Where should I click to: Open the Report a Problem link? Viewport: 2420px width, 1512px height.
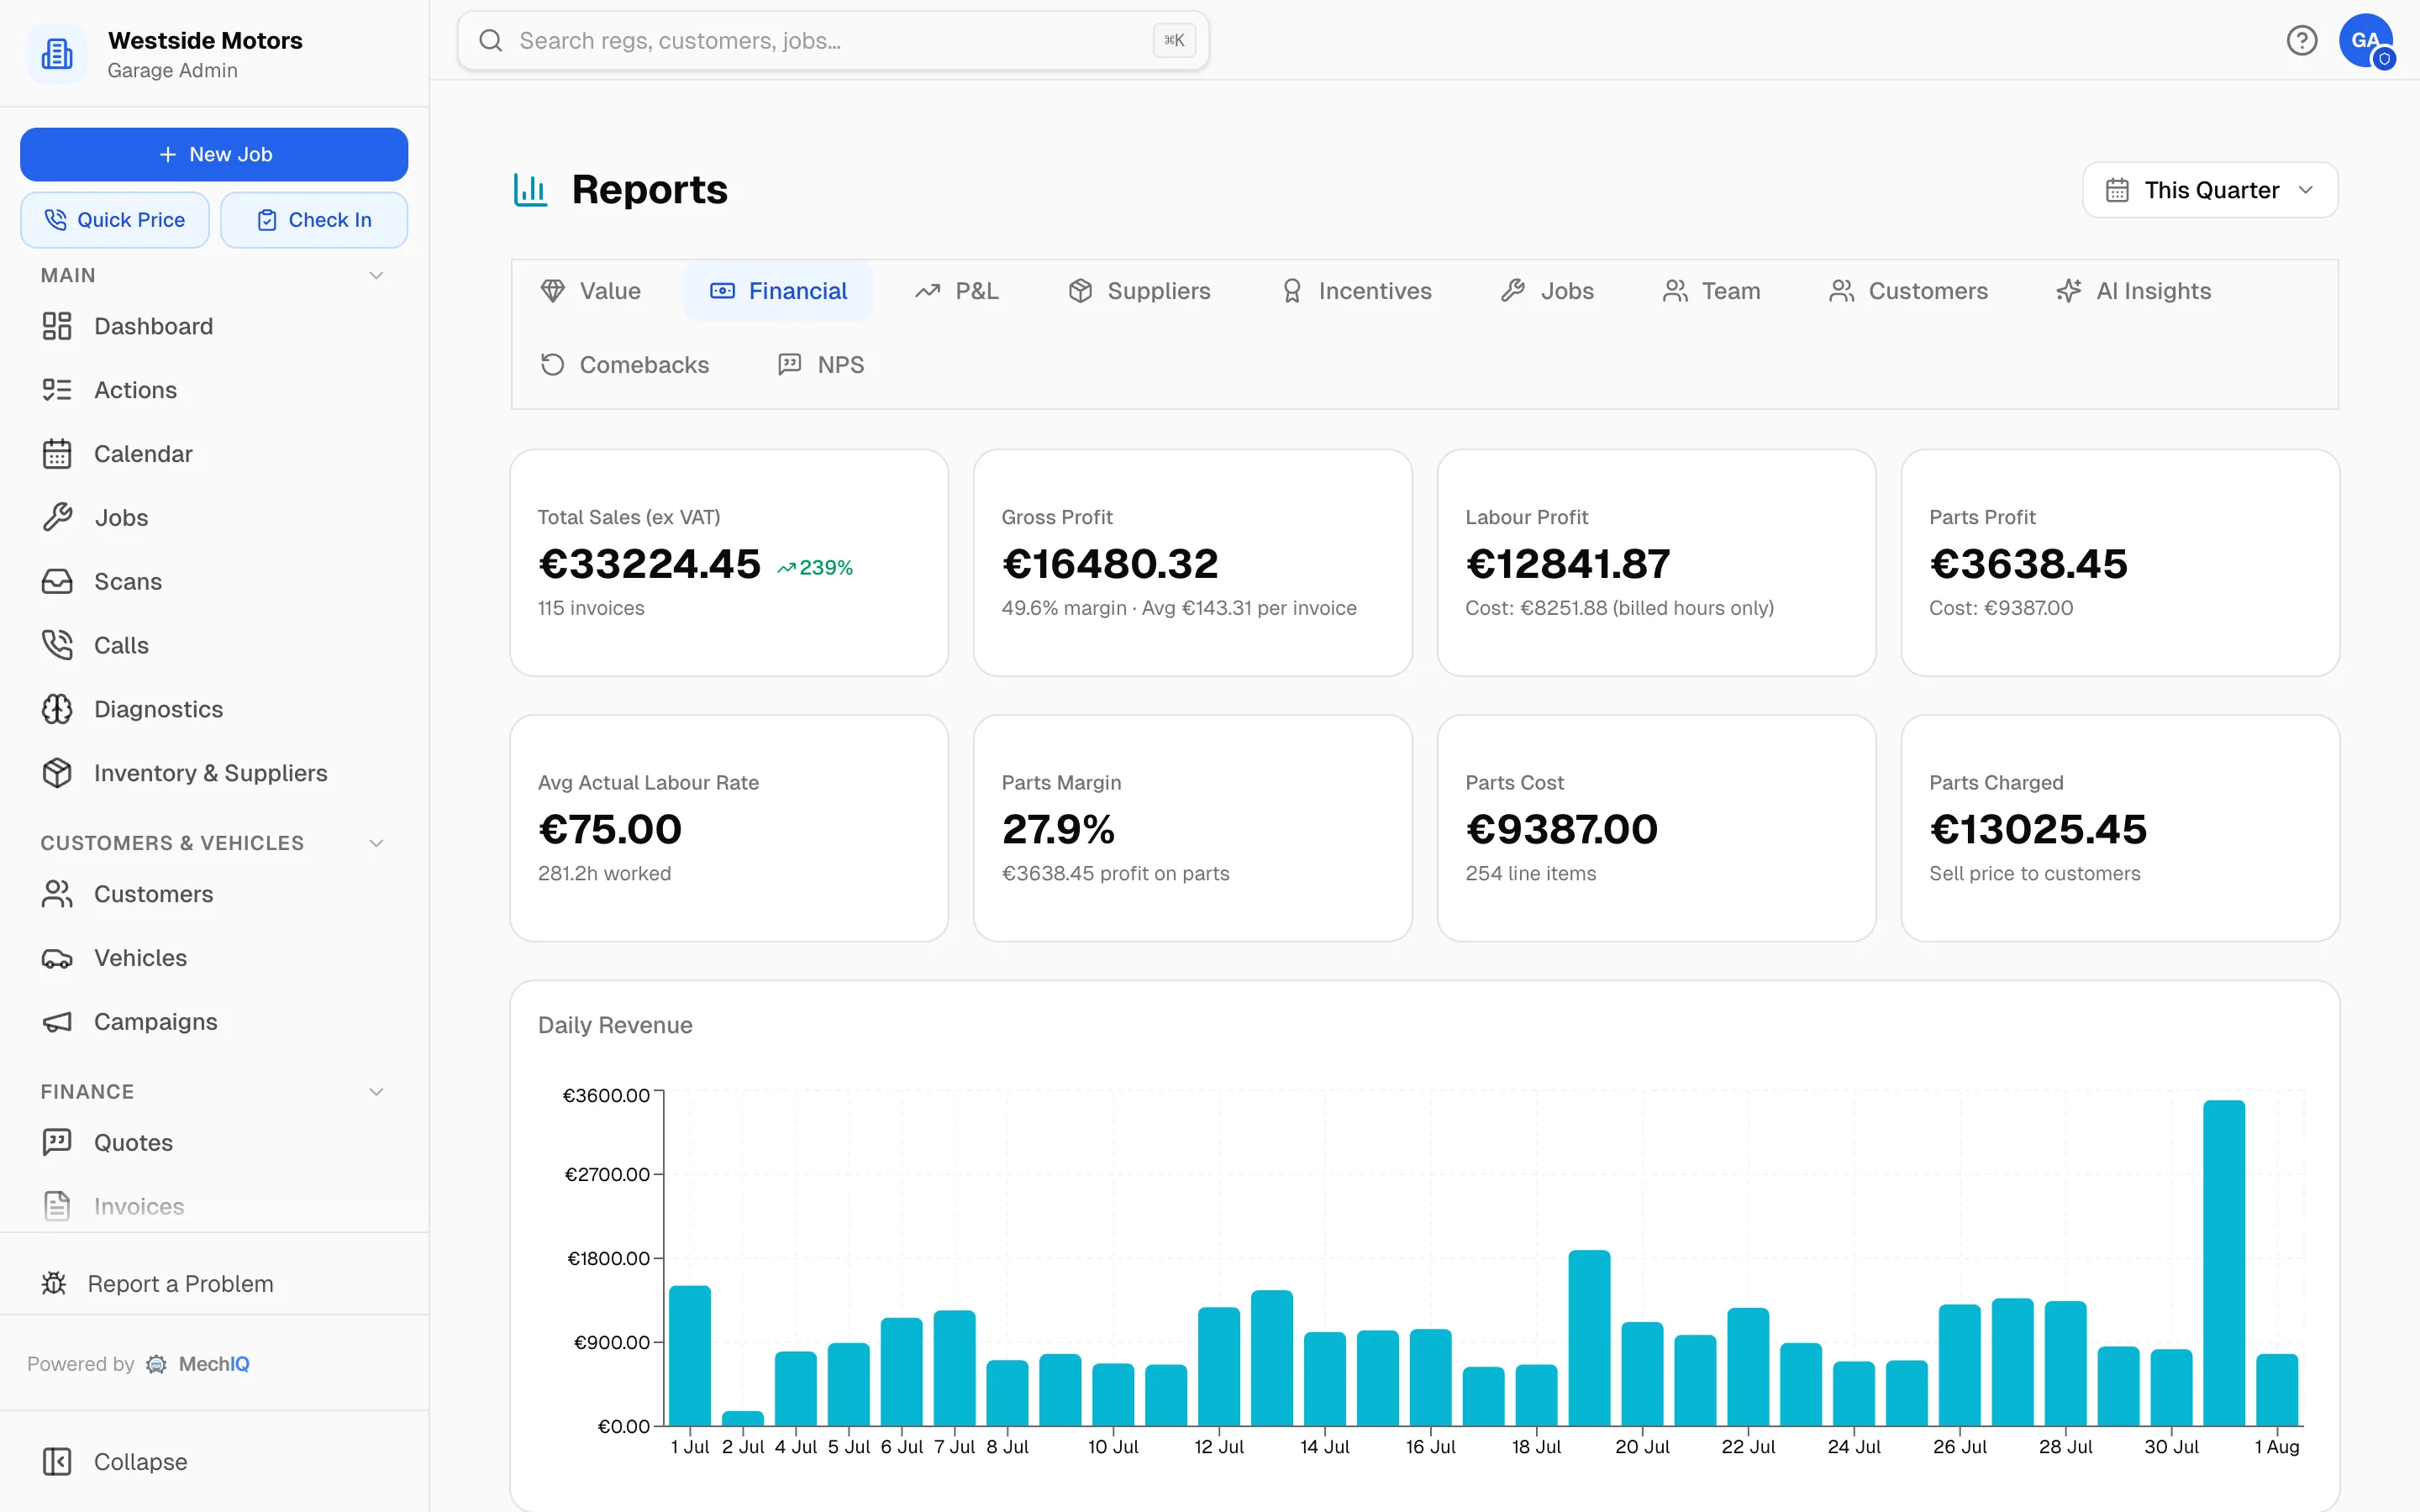click(157, 1283)
